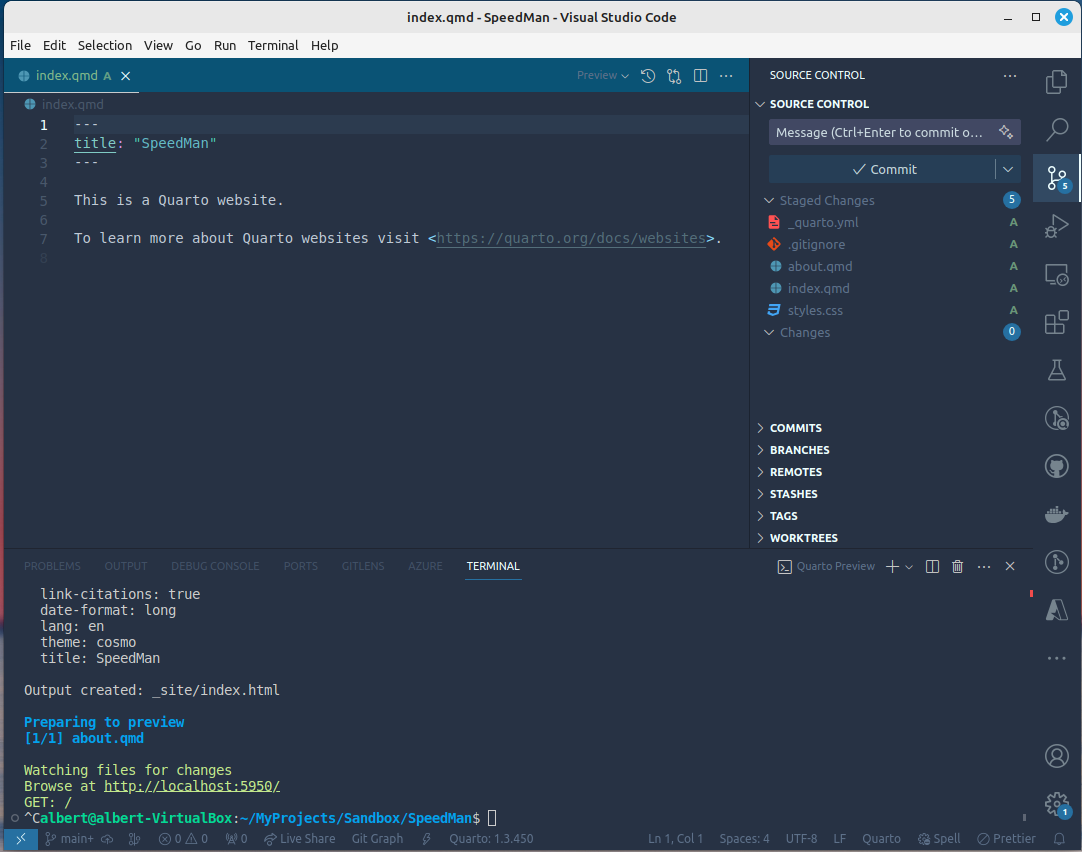Generate commit message with sparkle icon
1082x852 pixels.
click(x=1005, y=132)
